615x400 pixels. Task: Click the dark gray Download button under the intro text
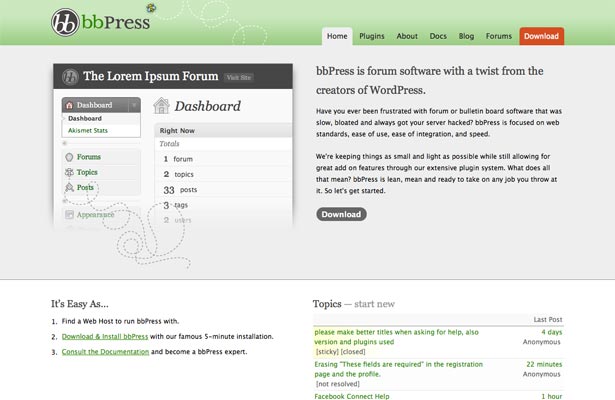[x=341, y=214]
